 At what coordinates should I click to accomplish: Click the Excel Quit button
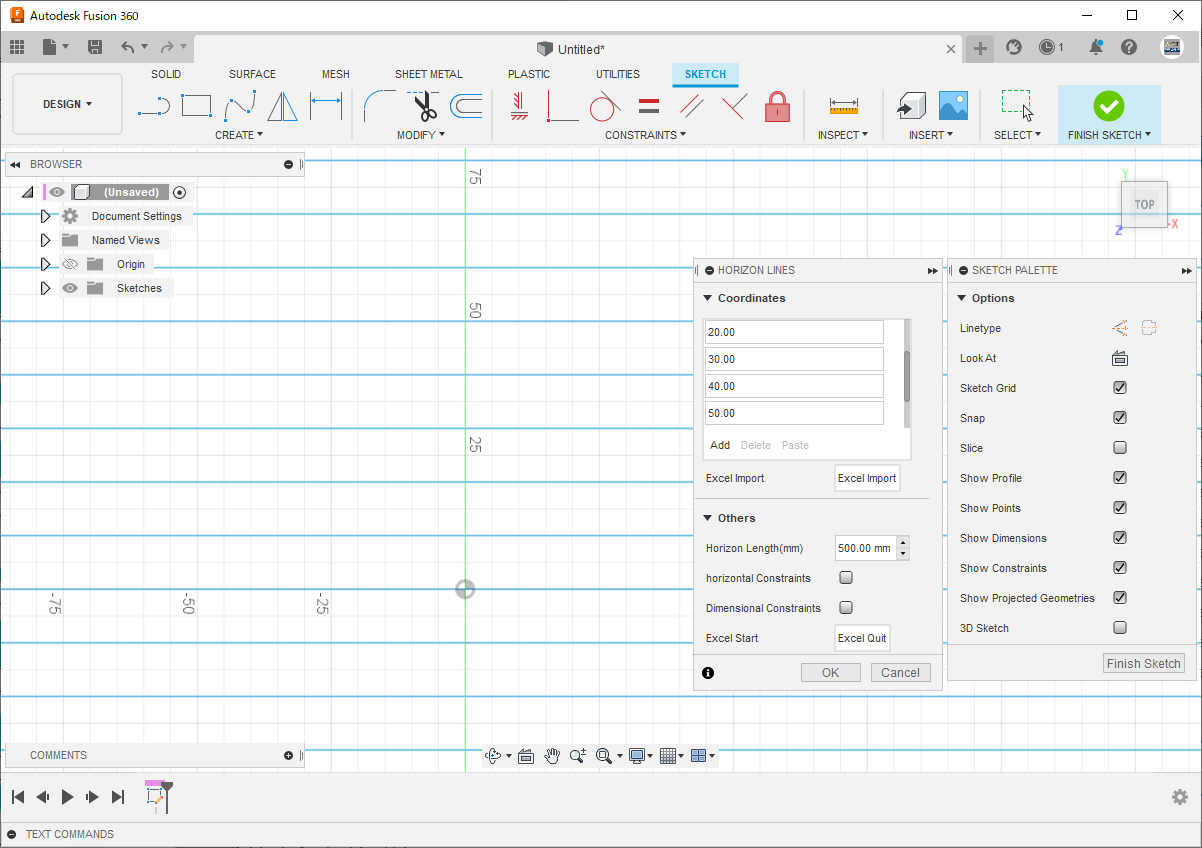[x=862, y=638]
